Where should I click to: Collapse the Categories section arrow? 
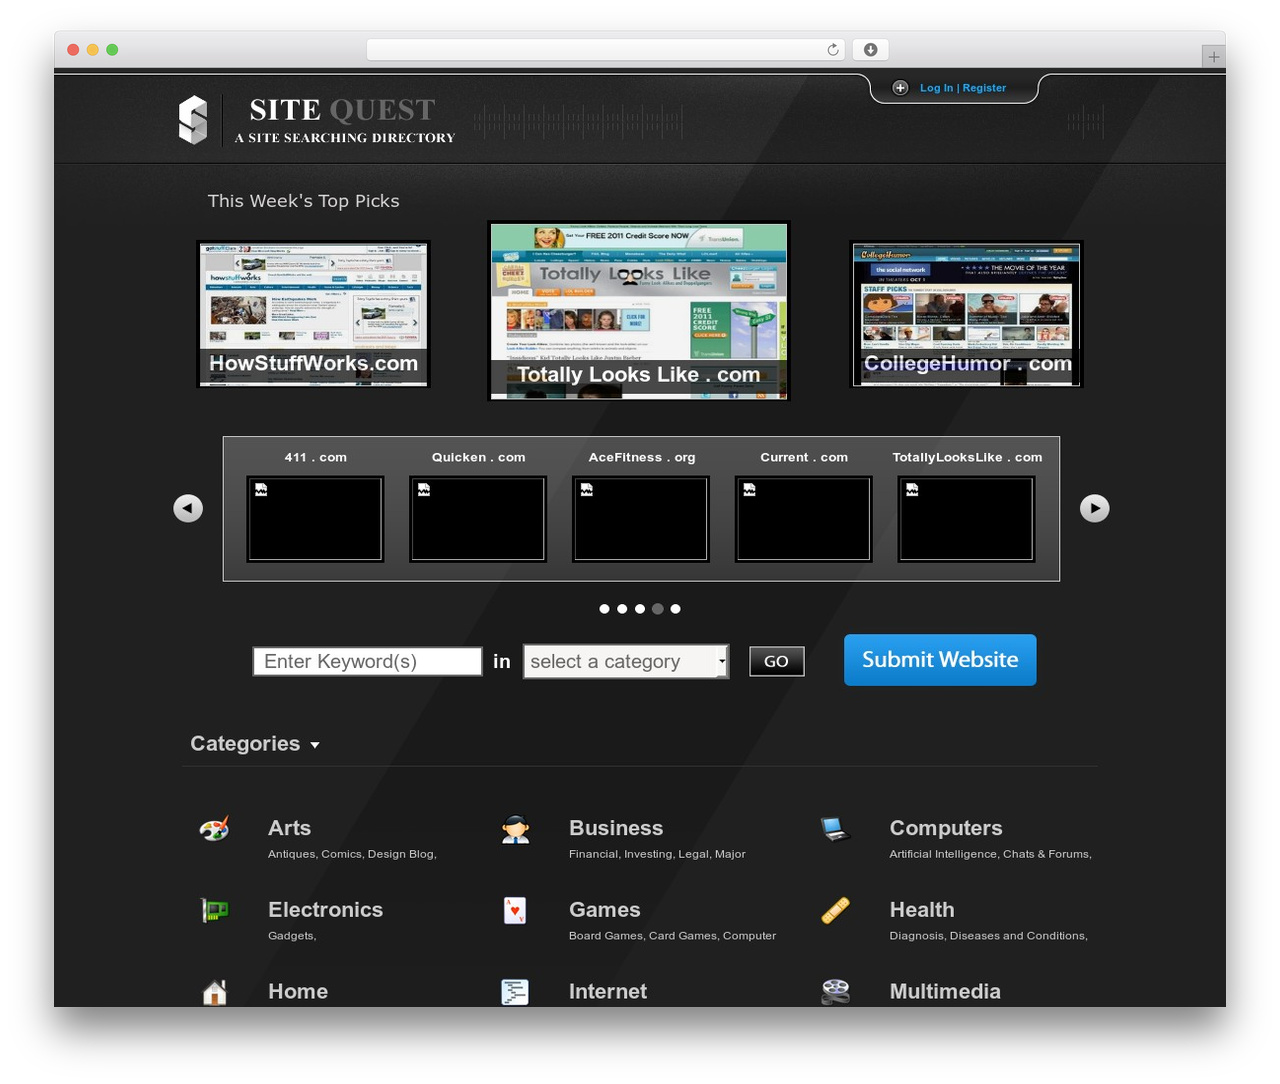tap(315, 745)
